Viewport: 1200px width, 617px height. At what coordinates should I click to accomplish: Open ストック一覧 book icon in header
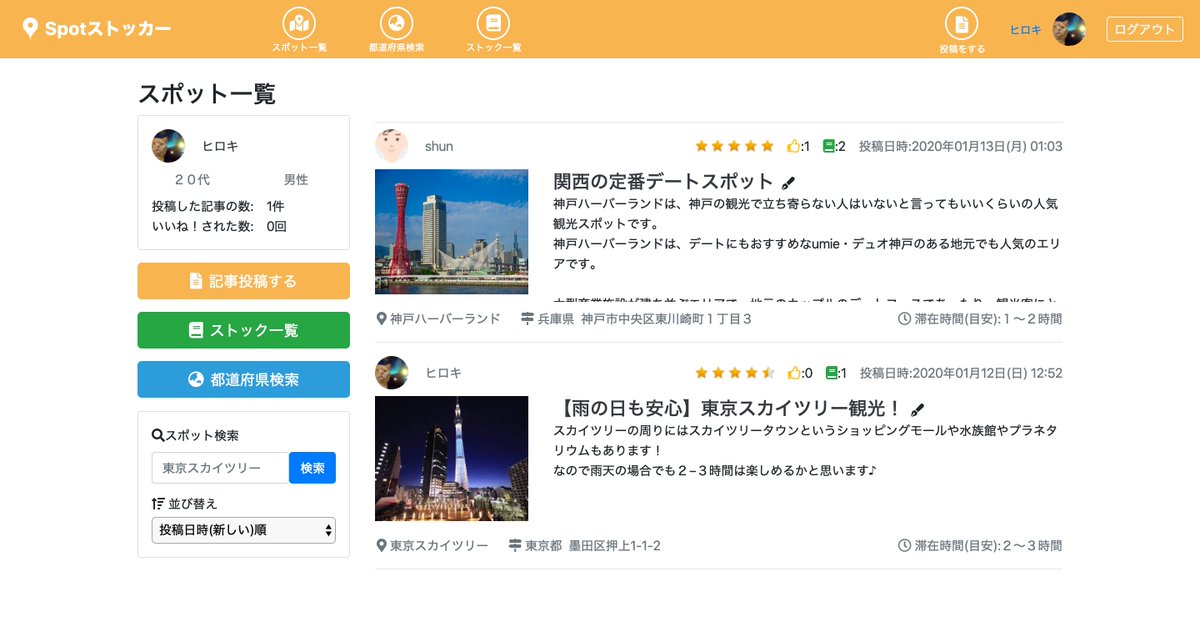pyautogui.click(x=493, y=23)
